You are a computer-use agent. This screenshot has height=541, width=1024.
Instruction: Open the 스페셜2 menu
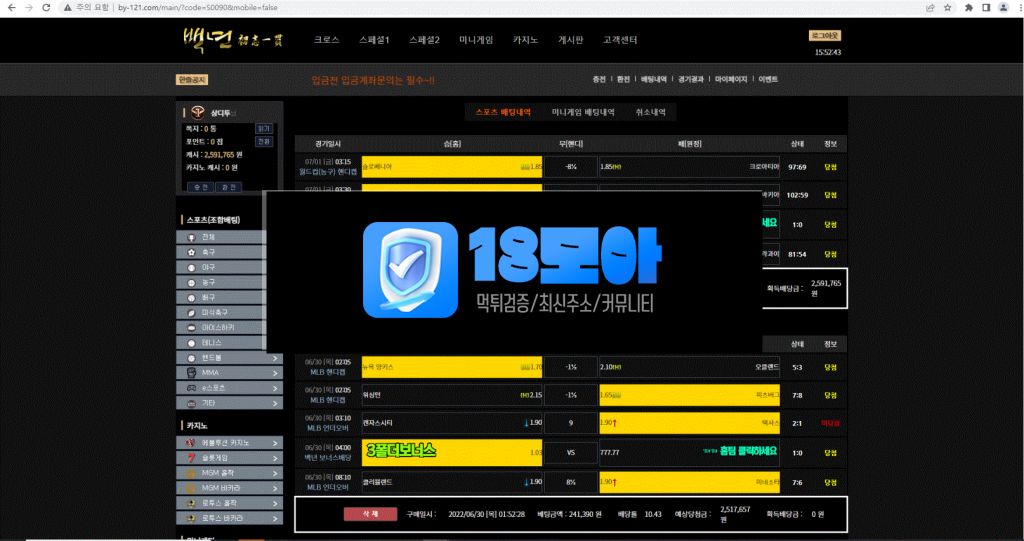pos(424,40)
